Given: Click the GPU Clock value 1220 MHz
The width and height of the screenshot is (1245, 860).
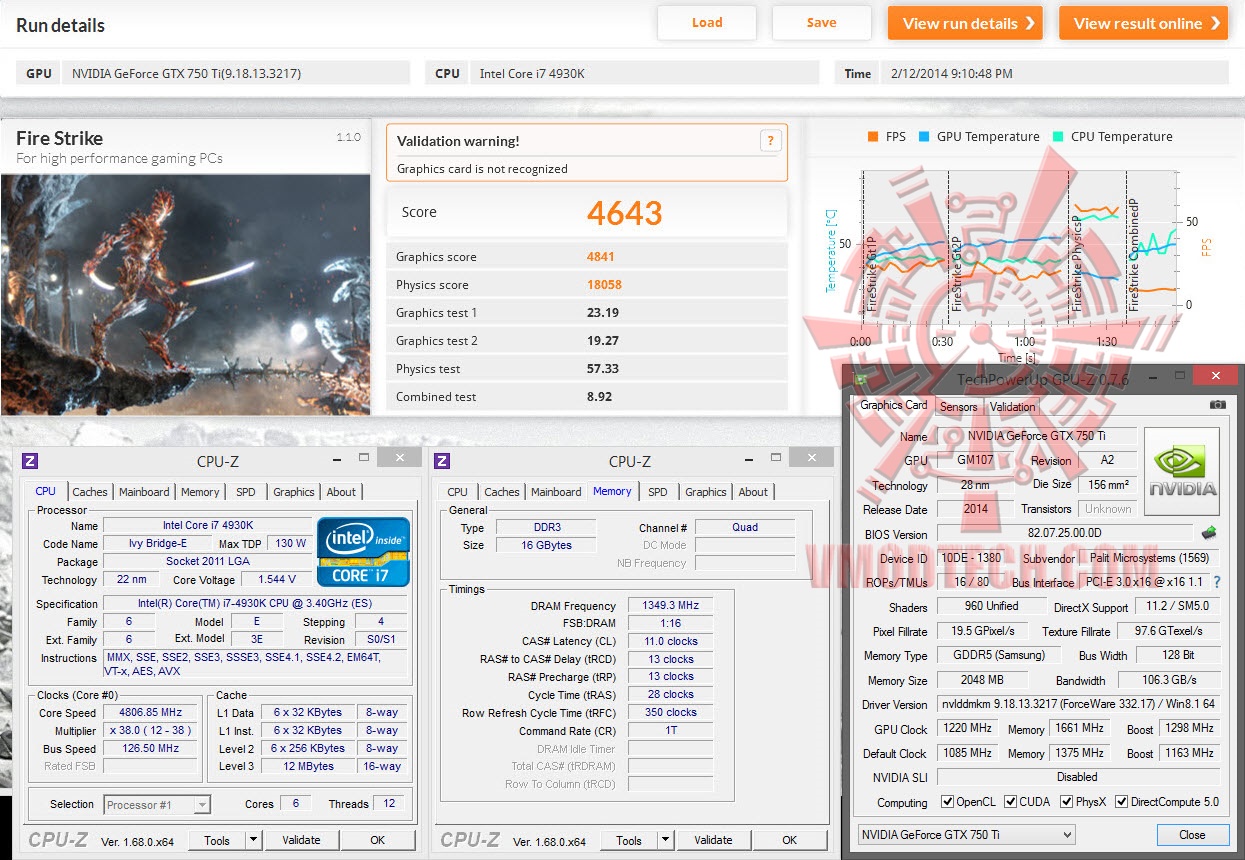Looking at the screenshot, I should (967, 729).
